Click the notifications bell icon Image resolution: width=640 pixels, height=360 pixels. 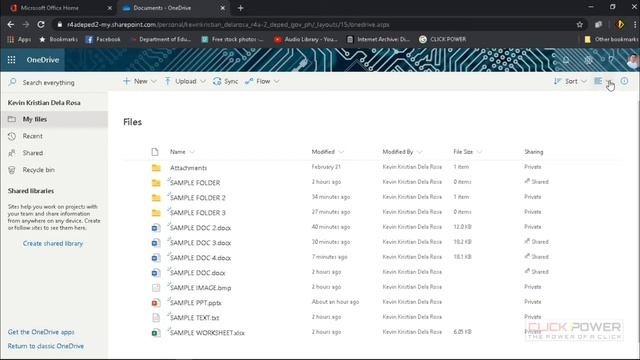[566, 60]
